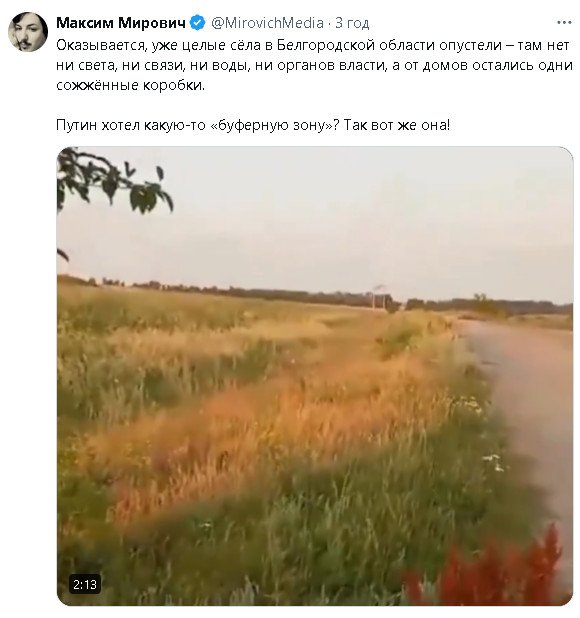
Task: Click the words 'сожжённые коробки'
Action: (x=130, y=85)
